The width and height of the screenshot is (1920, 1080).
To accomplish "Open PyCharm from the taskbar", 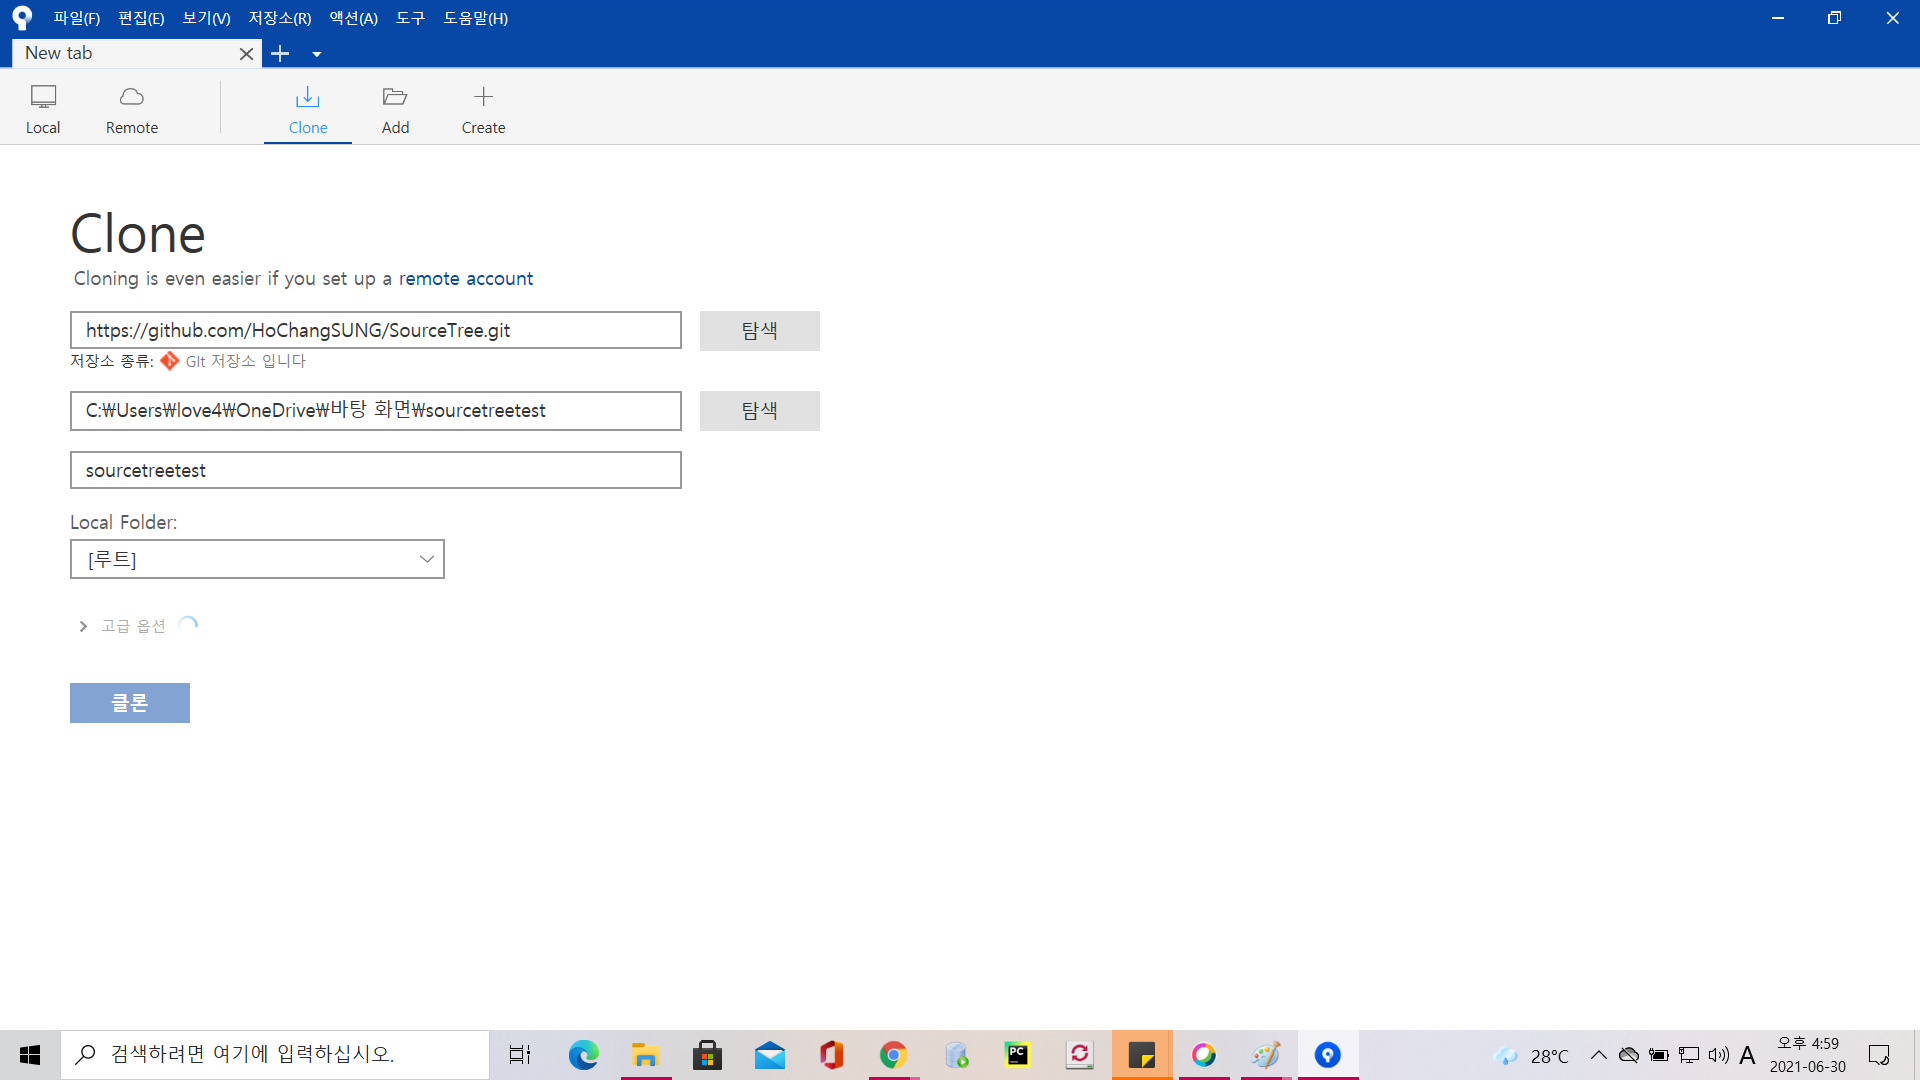I will (x=1017, y=1055).
